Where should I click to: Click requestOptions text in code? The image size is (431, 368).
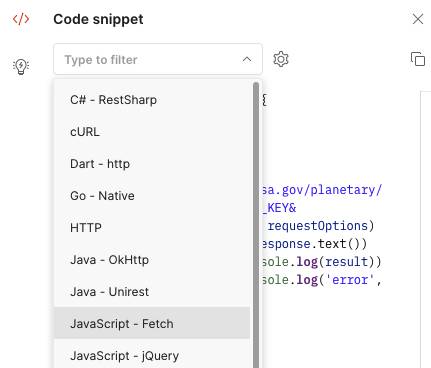(318, 226)
